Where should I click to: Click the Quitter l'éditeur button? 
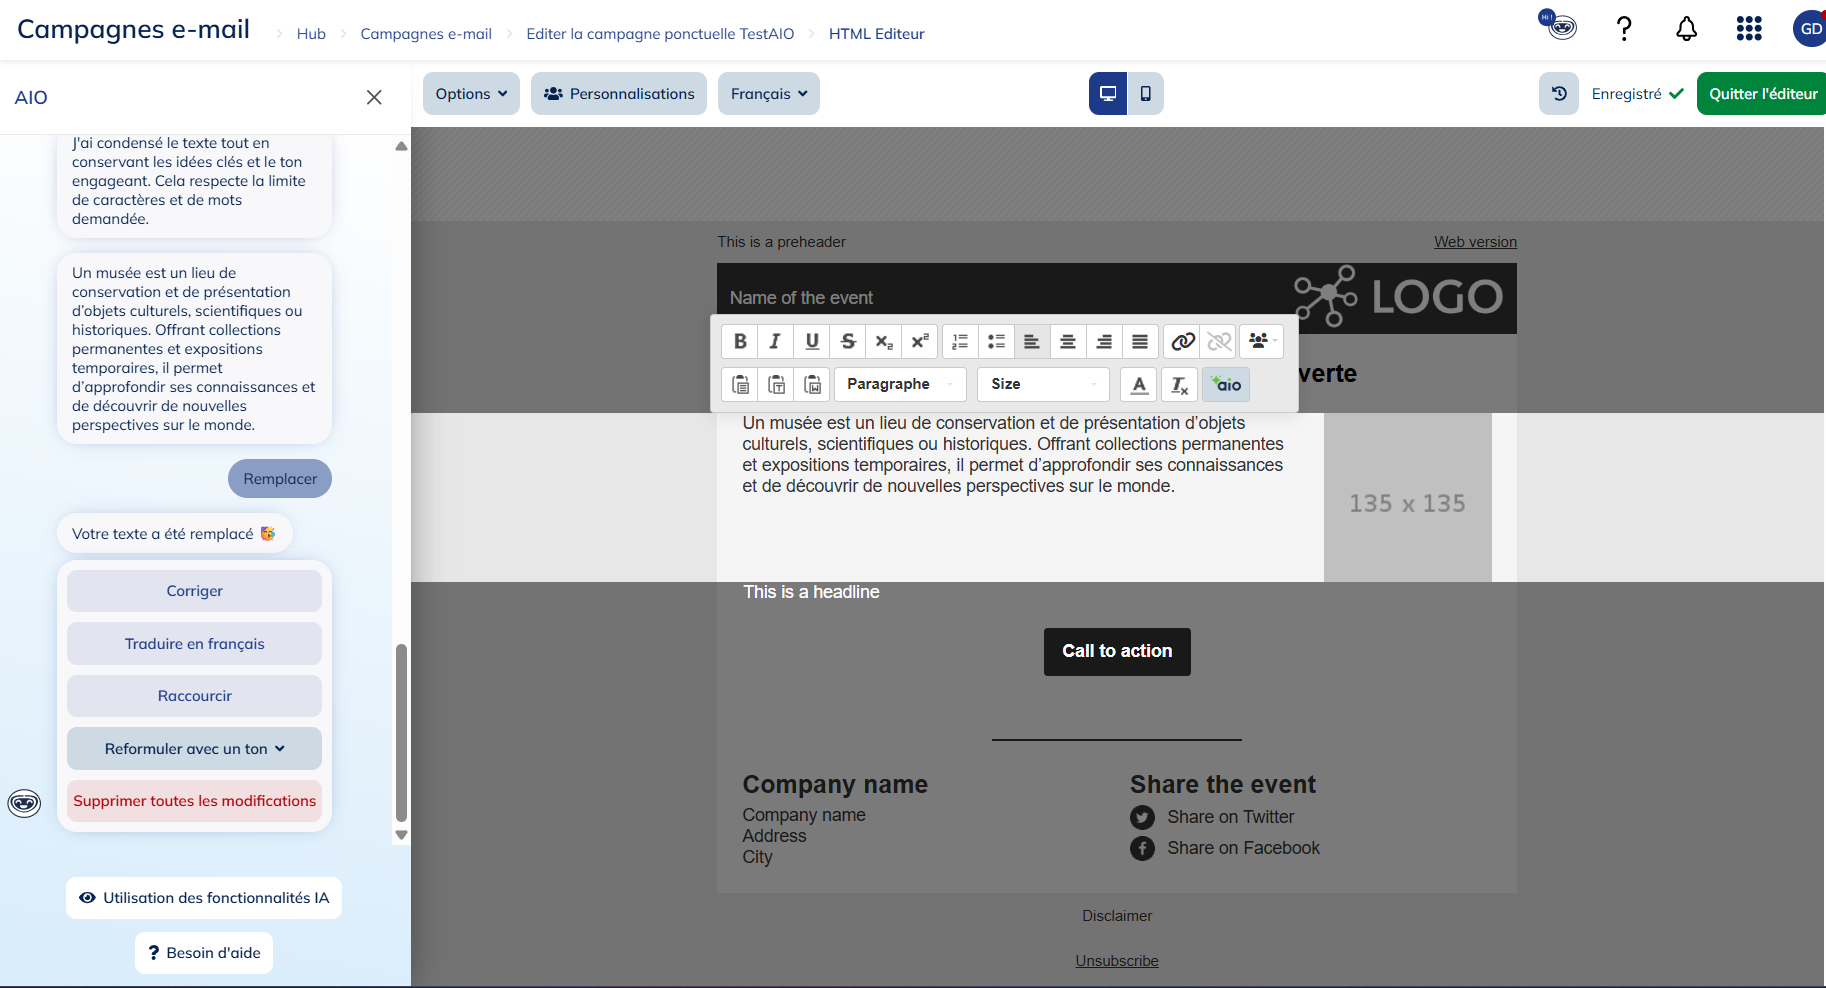point(1762,94)
